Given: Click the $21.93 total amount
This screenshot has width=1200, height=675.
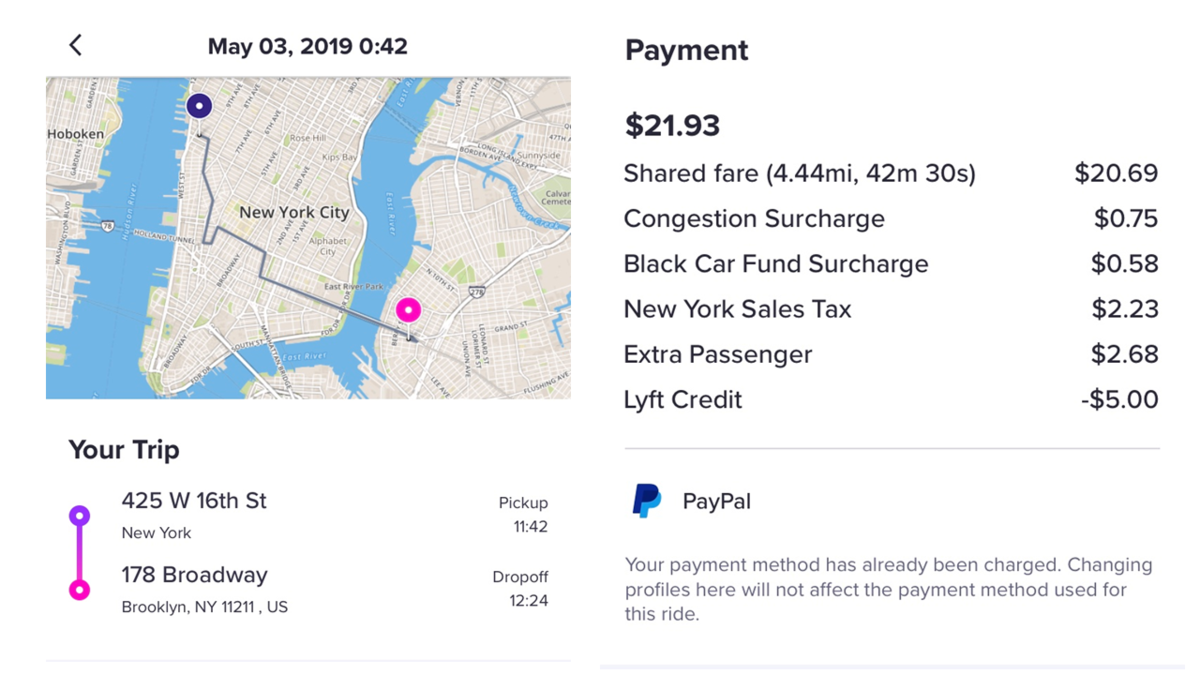Looking at the screenshot, I should pyautogui.click(x=673, y=126).
